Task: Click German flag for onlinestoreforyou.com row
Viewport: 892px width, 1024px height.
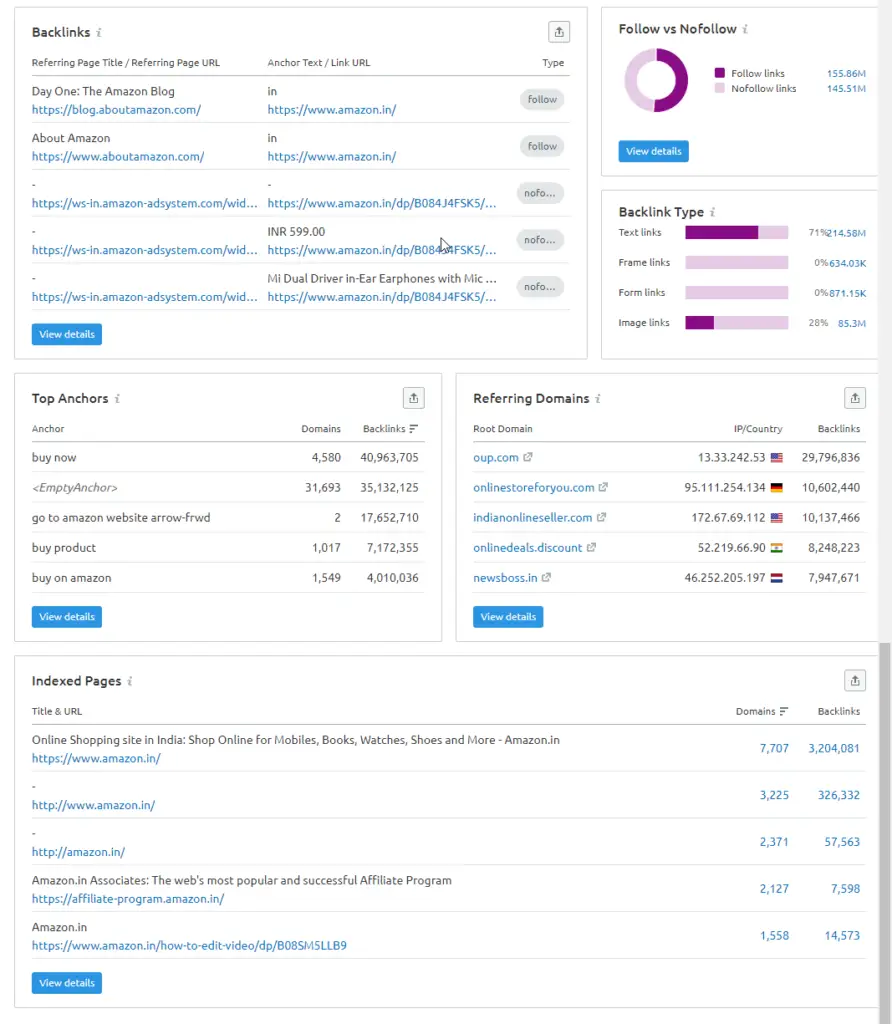Action: click(x=776, y=488)
